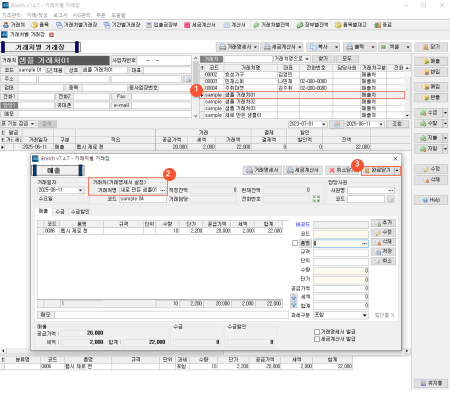Expand the 거래명세서 dropdown in main toolbar

point(255,47)
